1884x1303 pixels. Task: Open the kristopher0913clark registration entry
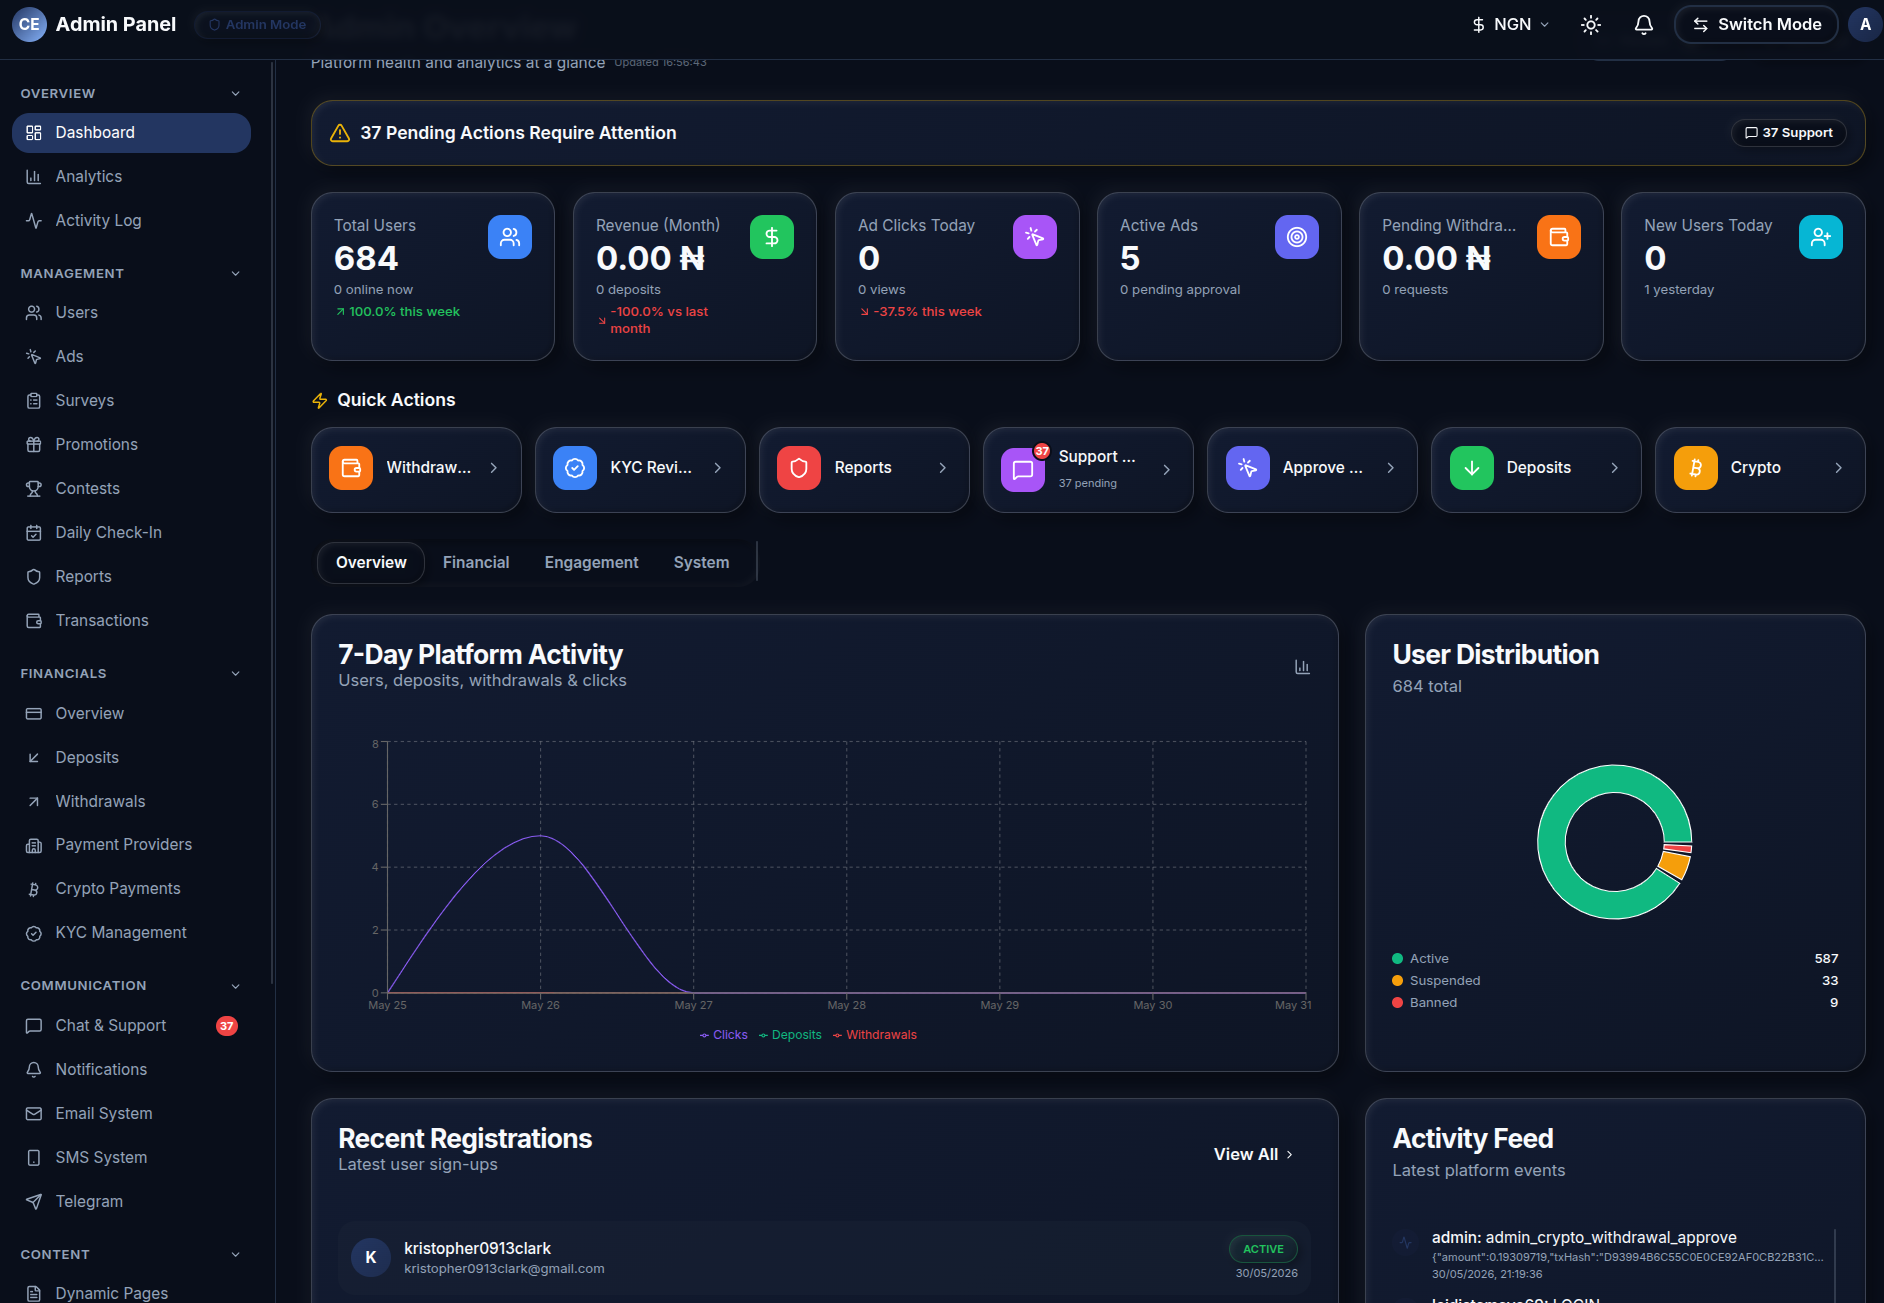coord(824,1258)
